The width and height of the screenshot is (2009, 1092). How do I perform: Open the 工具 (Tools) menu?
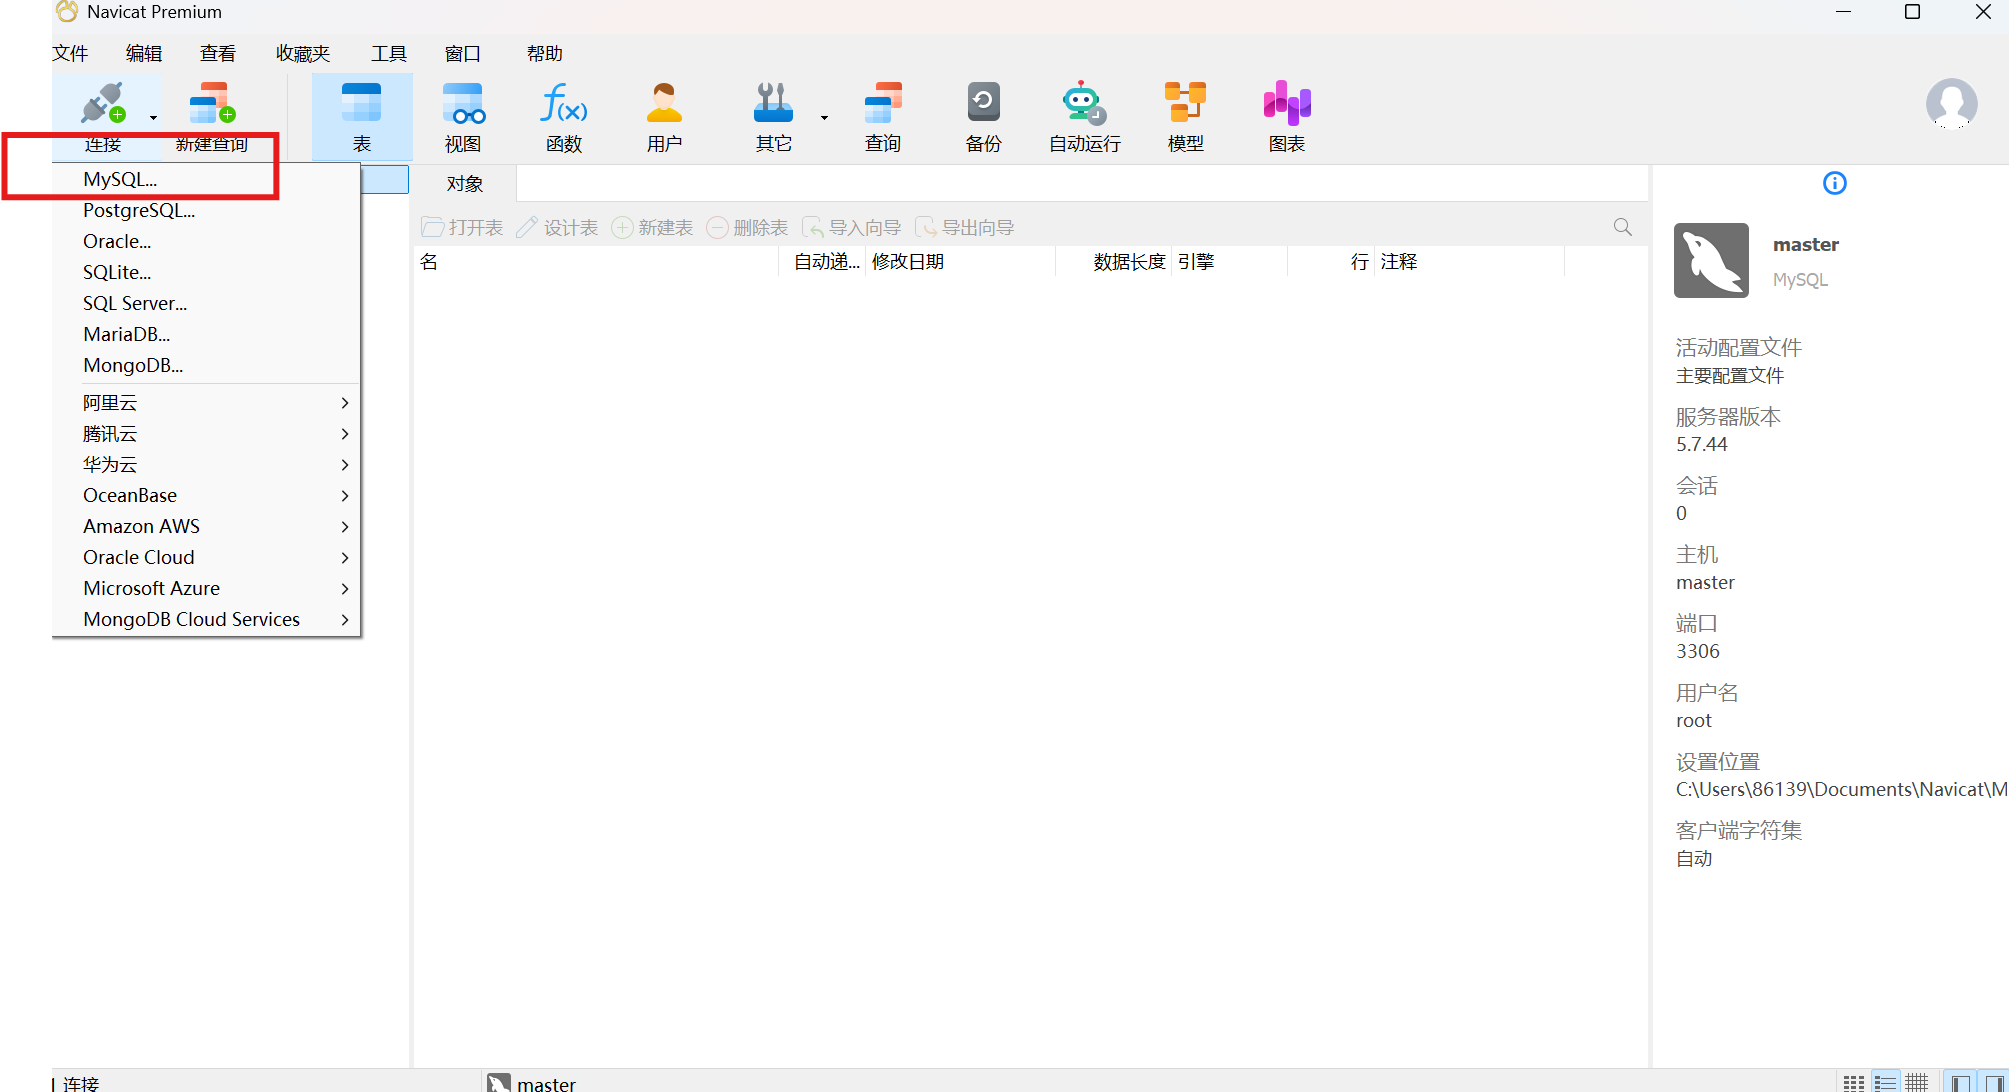388,53
